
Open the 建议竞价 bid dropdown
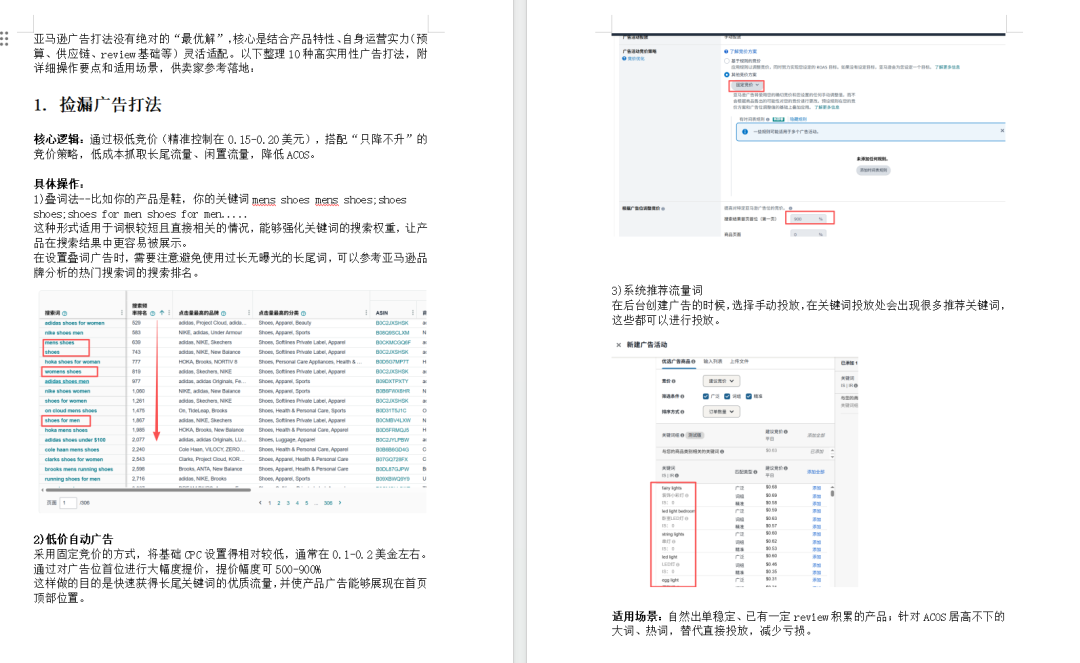click(x=720, y=381)
